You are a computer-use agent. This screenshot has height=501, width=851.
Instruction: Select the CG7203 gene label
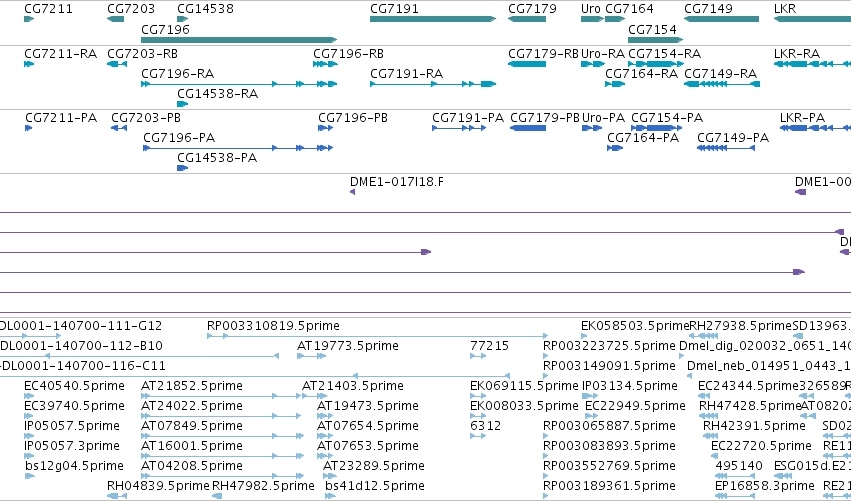131,9
